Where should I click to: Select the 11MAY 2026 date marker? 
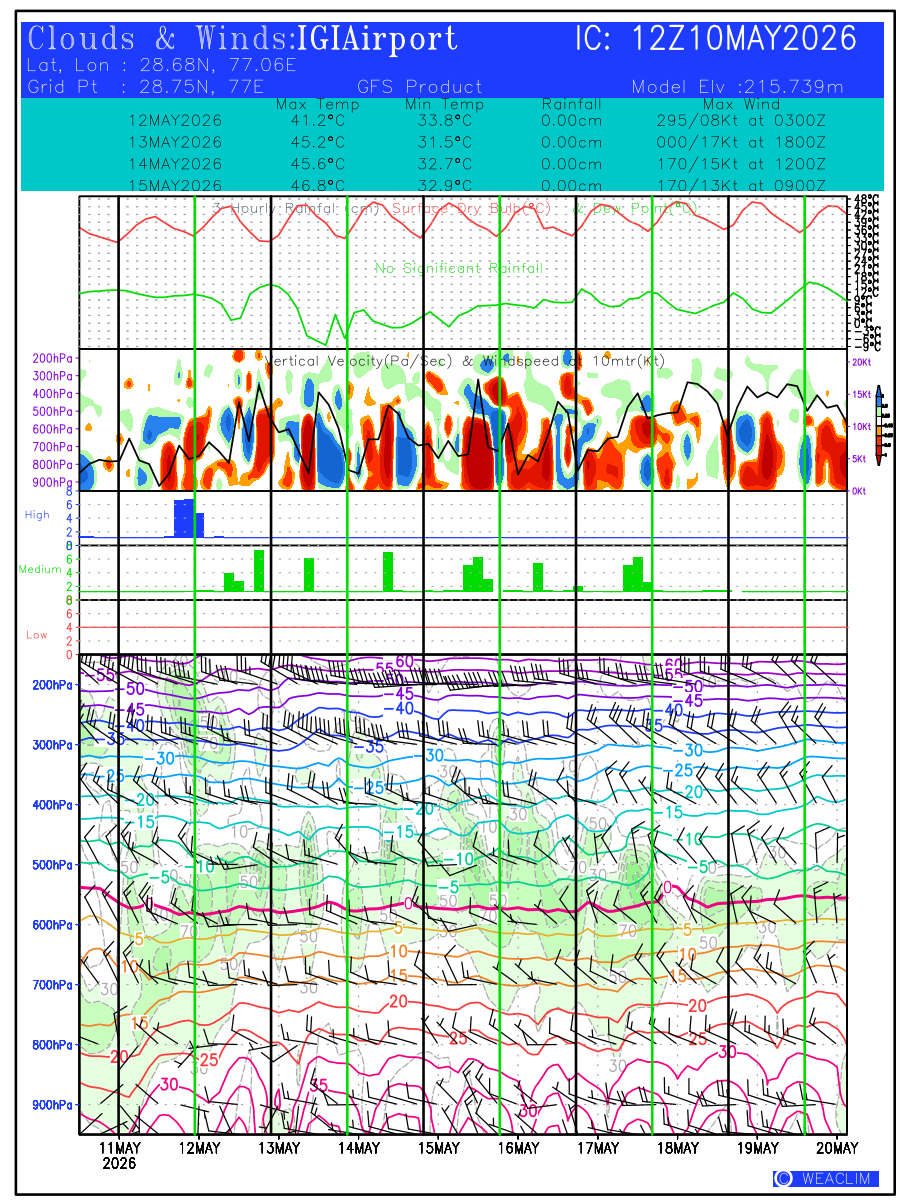click(x=120, y=1155)
